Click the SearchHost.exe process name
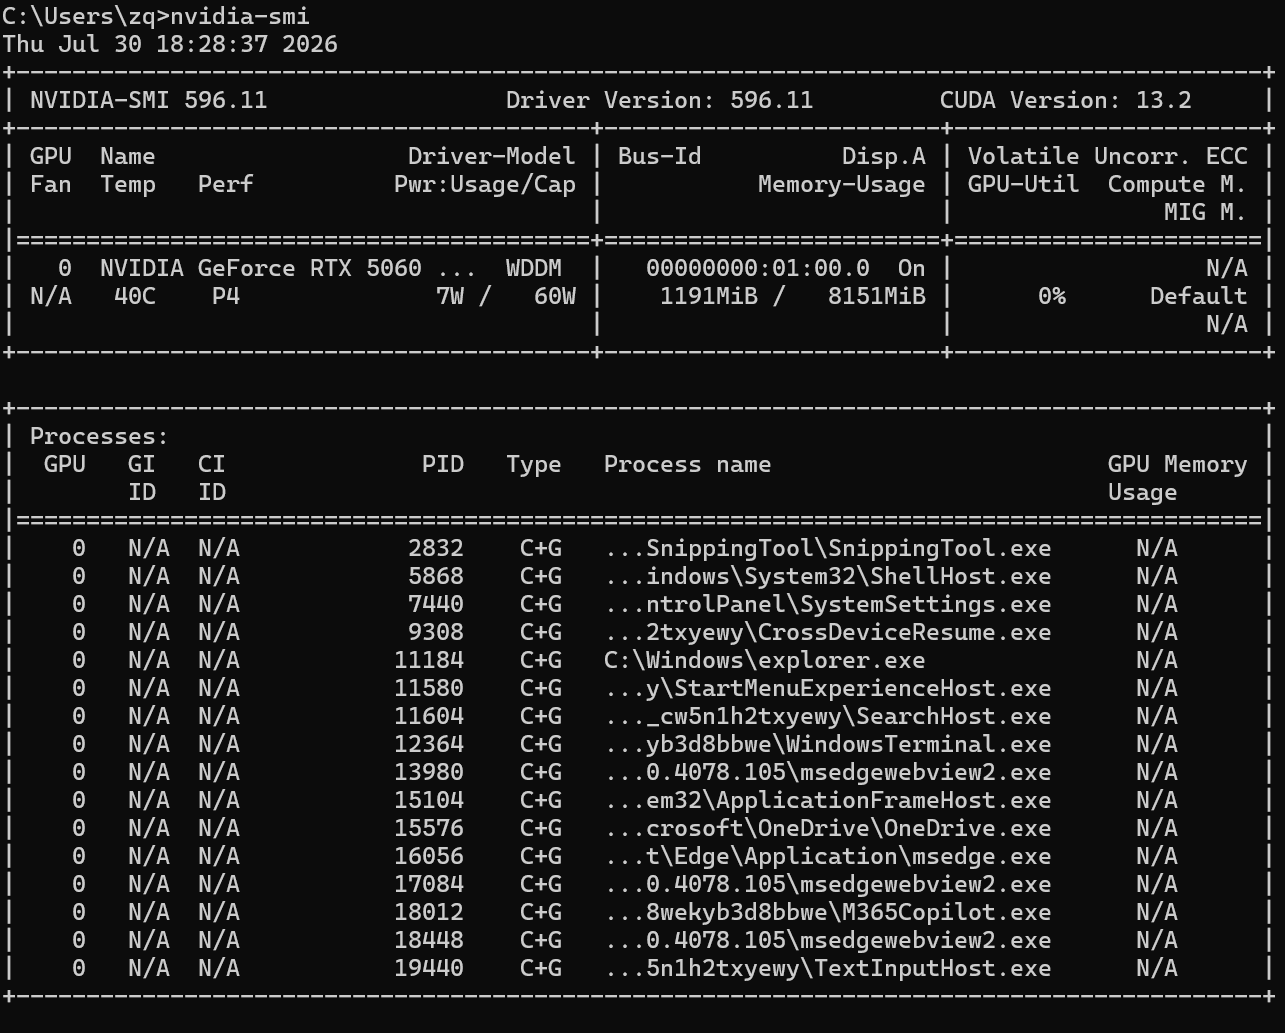 [828, 716]
